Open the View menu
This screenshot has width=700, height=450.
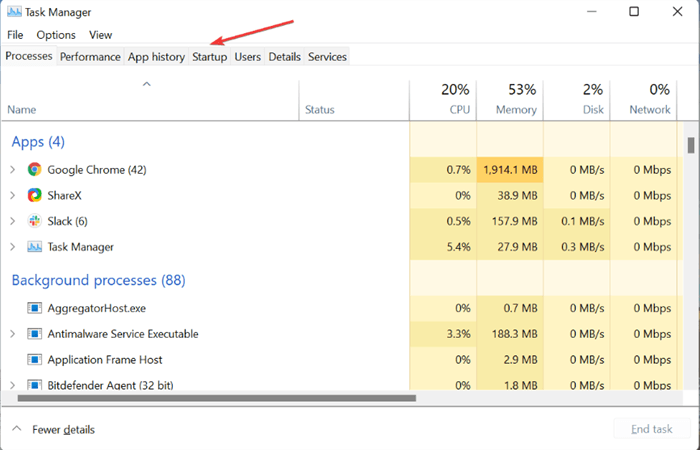point(100,35)
